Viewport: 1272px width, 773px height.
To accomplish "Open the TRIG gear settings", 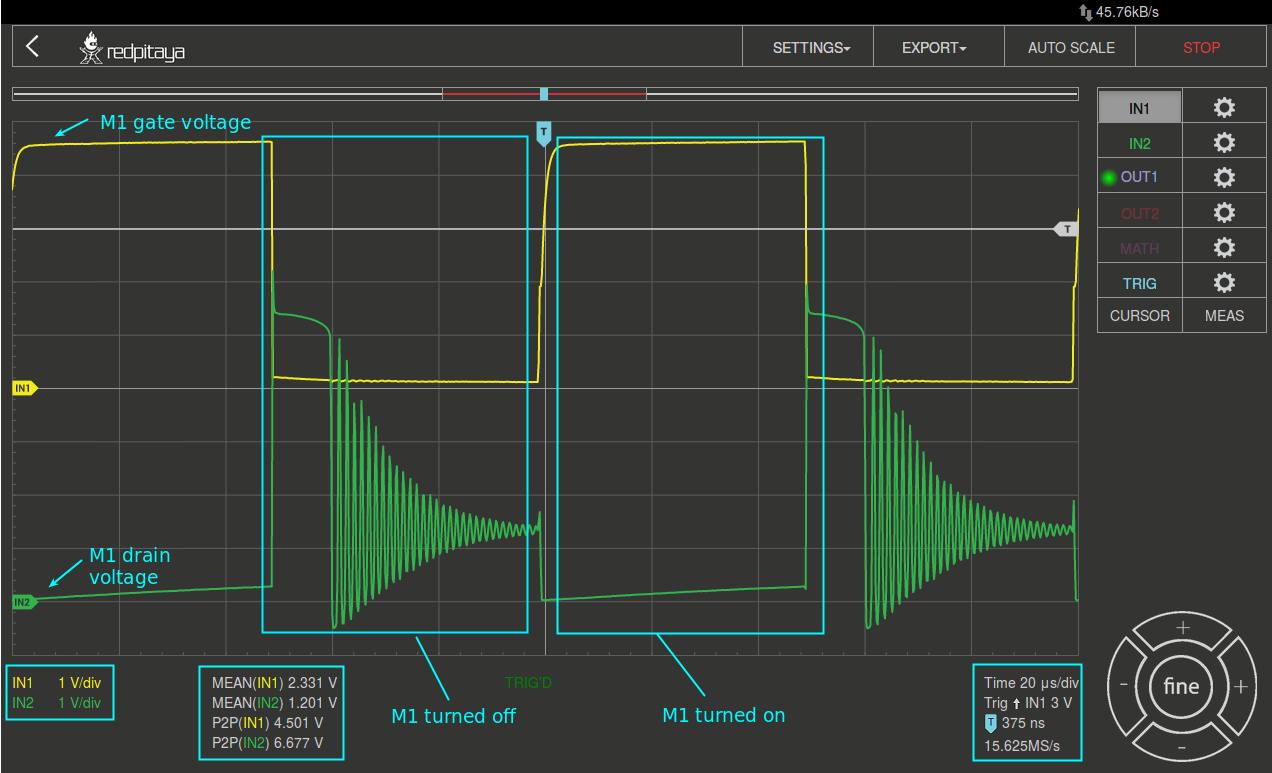I will 1224,283.
